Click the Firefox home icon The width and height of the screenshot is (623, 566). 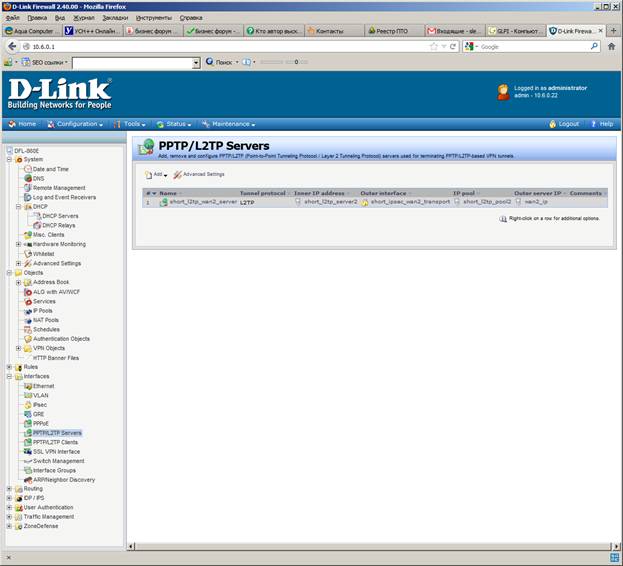tap(611, 46)
